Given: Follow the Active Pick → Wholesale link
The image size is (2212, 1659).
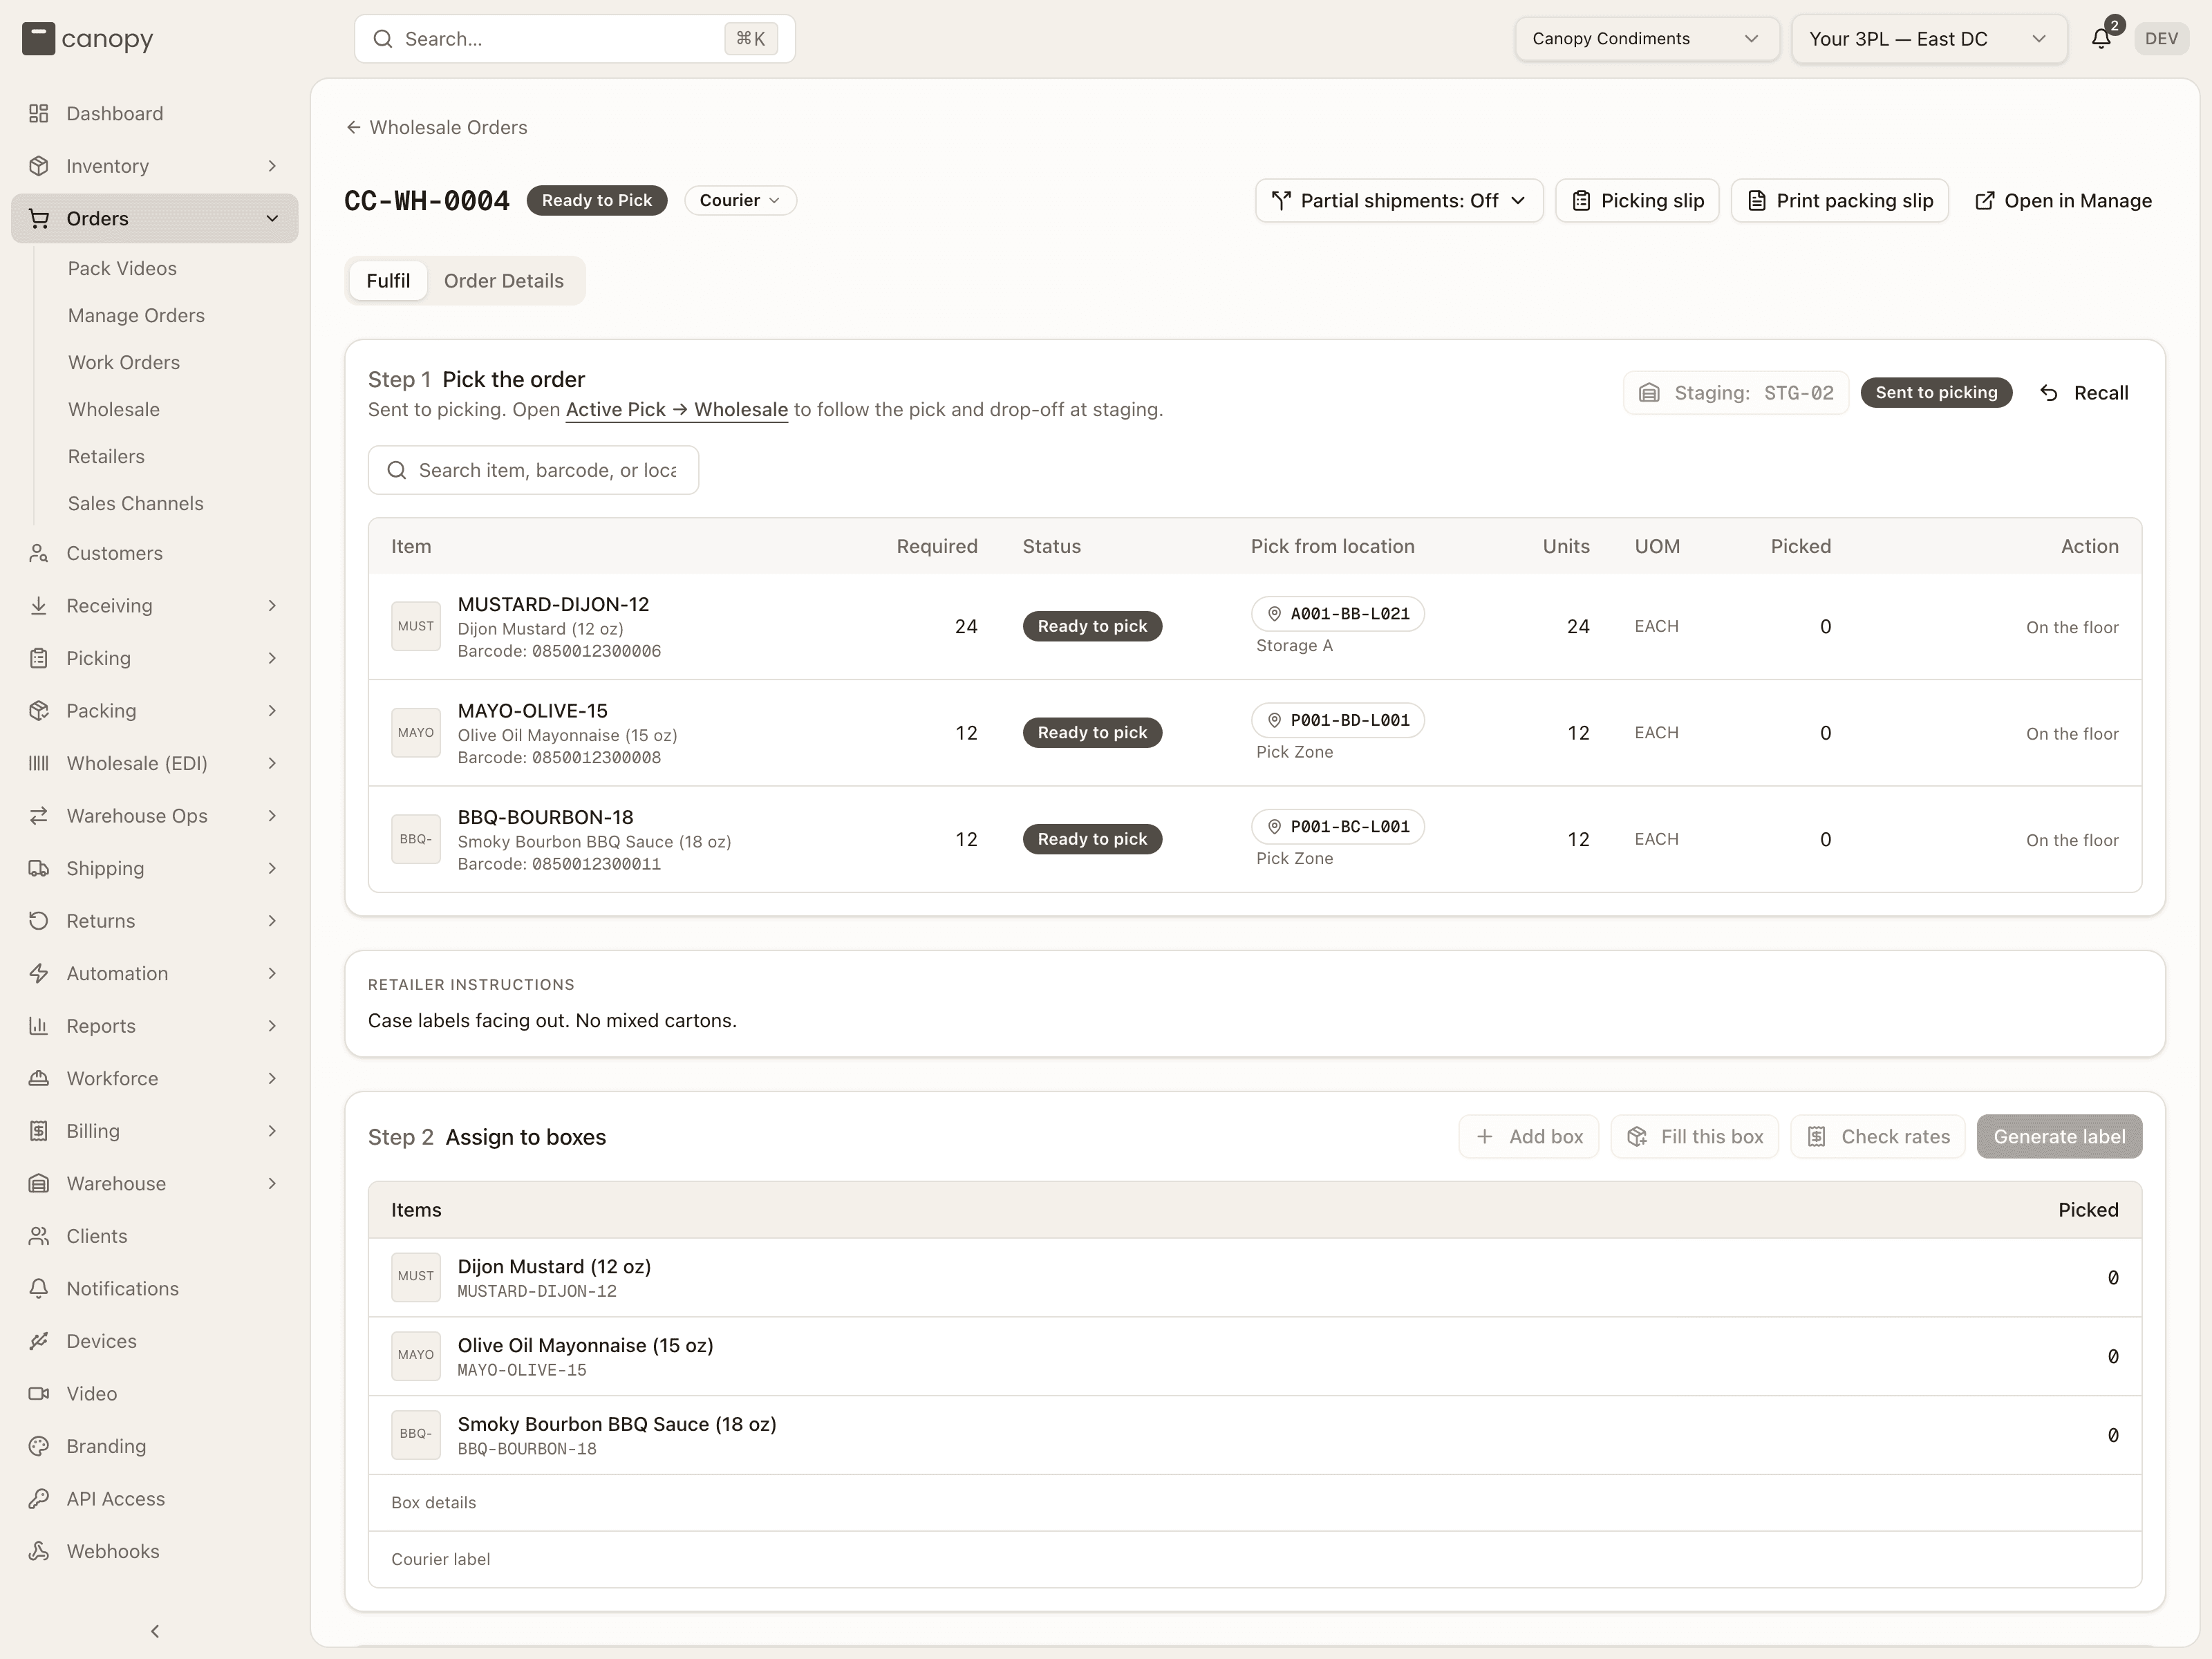Looking at the screenshot, I should point(677,409).
